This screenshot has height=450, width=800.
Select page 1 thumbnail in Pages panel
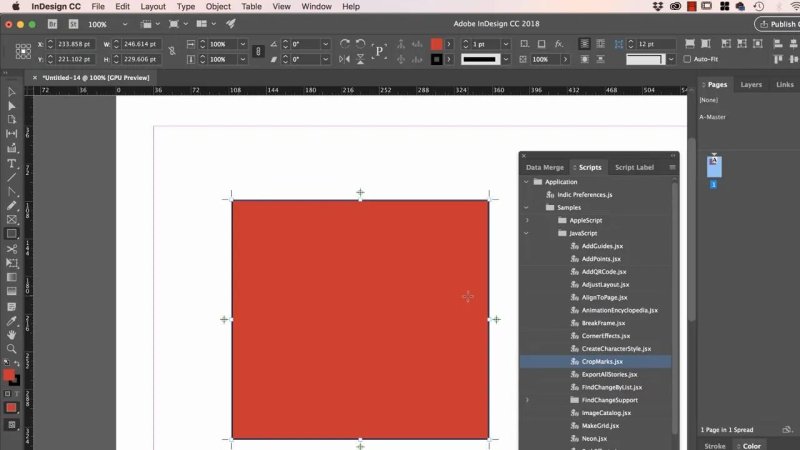714,167
